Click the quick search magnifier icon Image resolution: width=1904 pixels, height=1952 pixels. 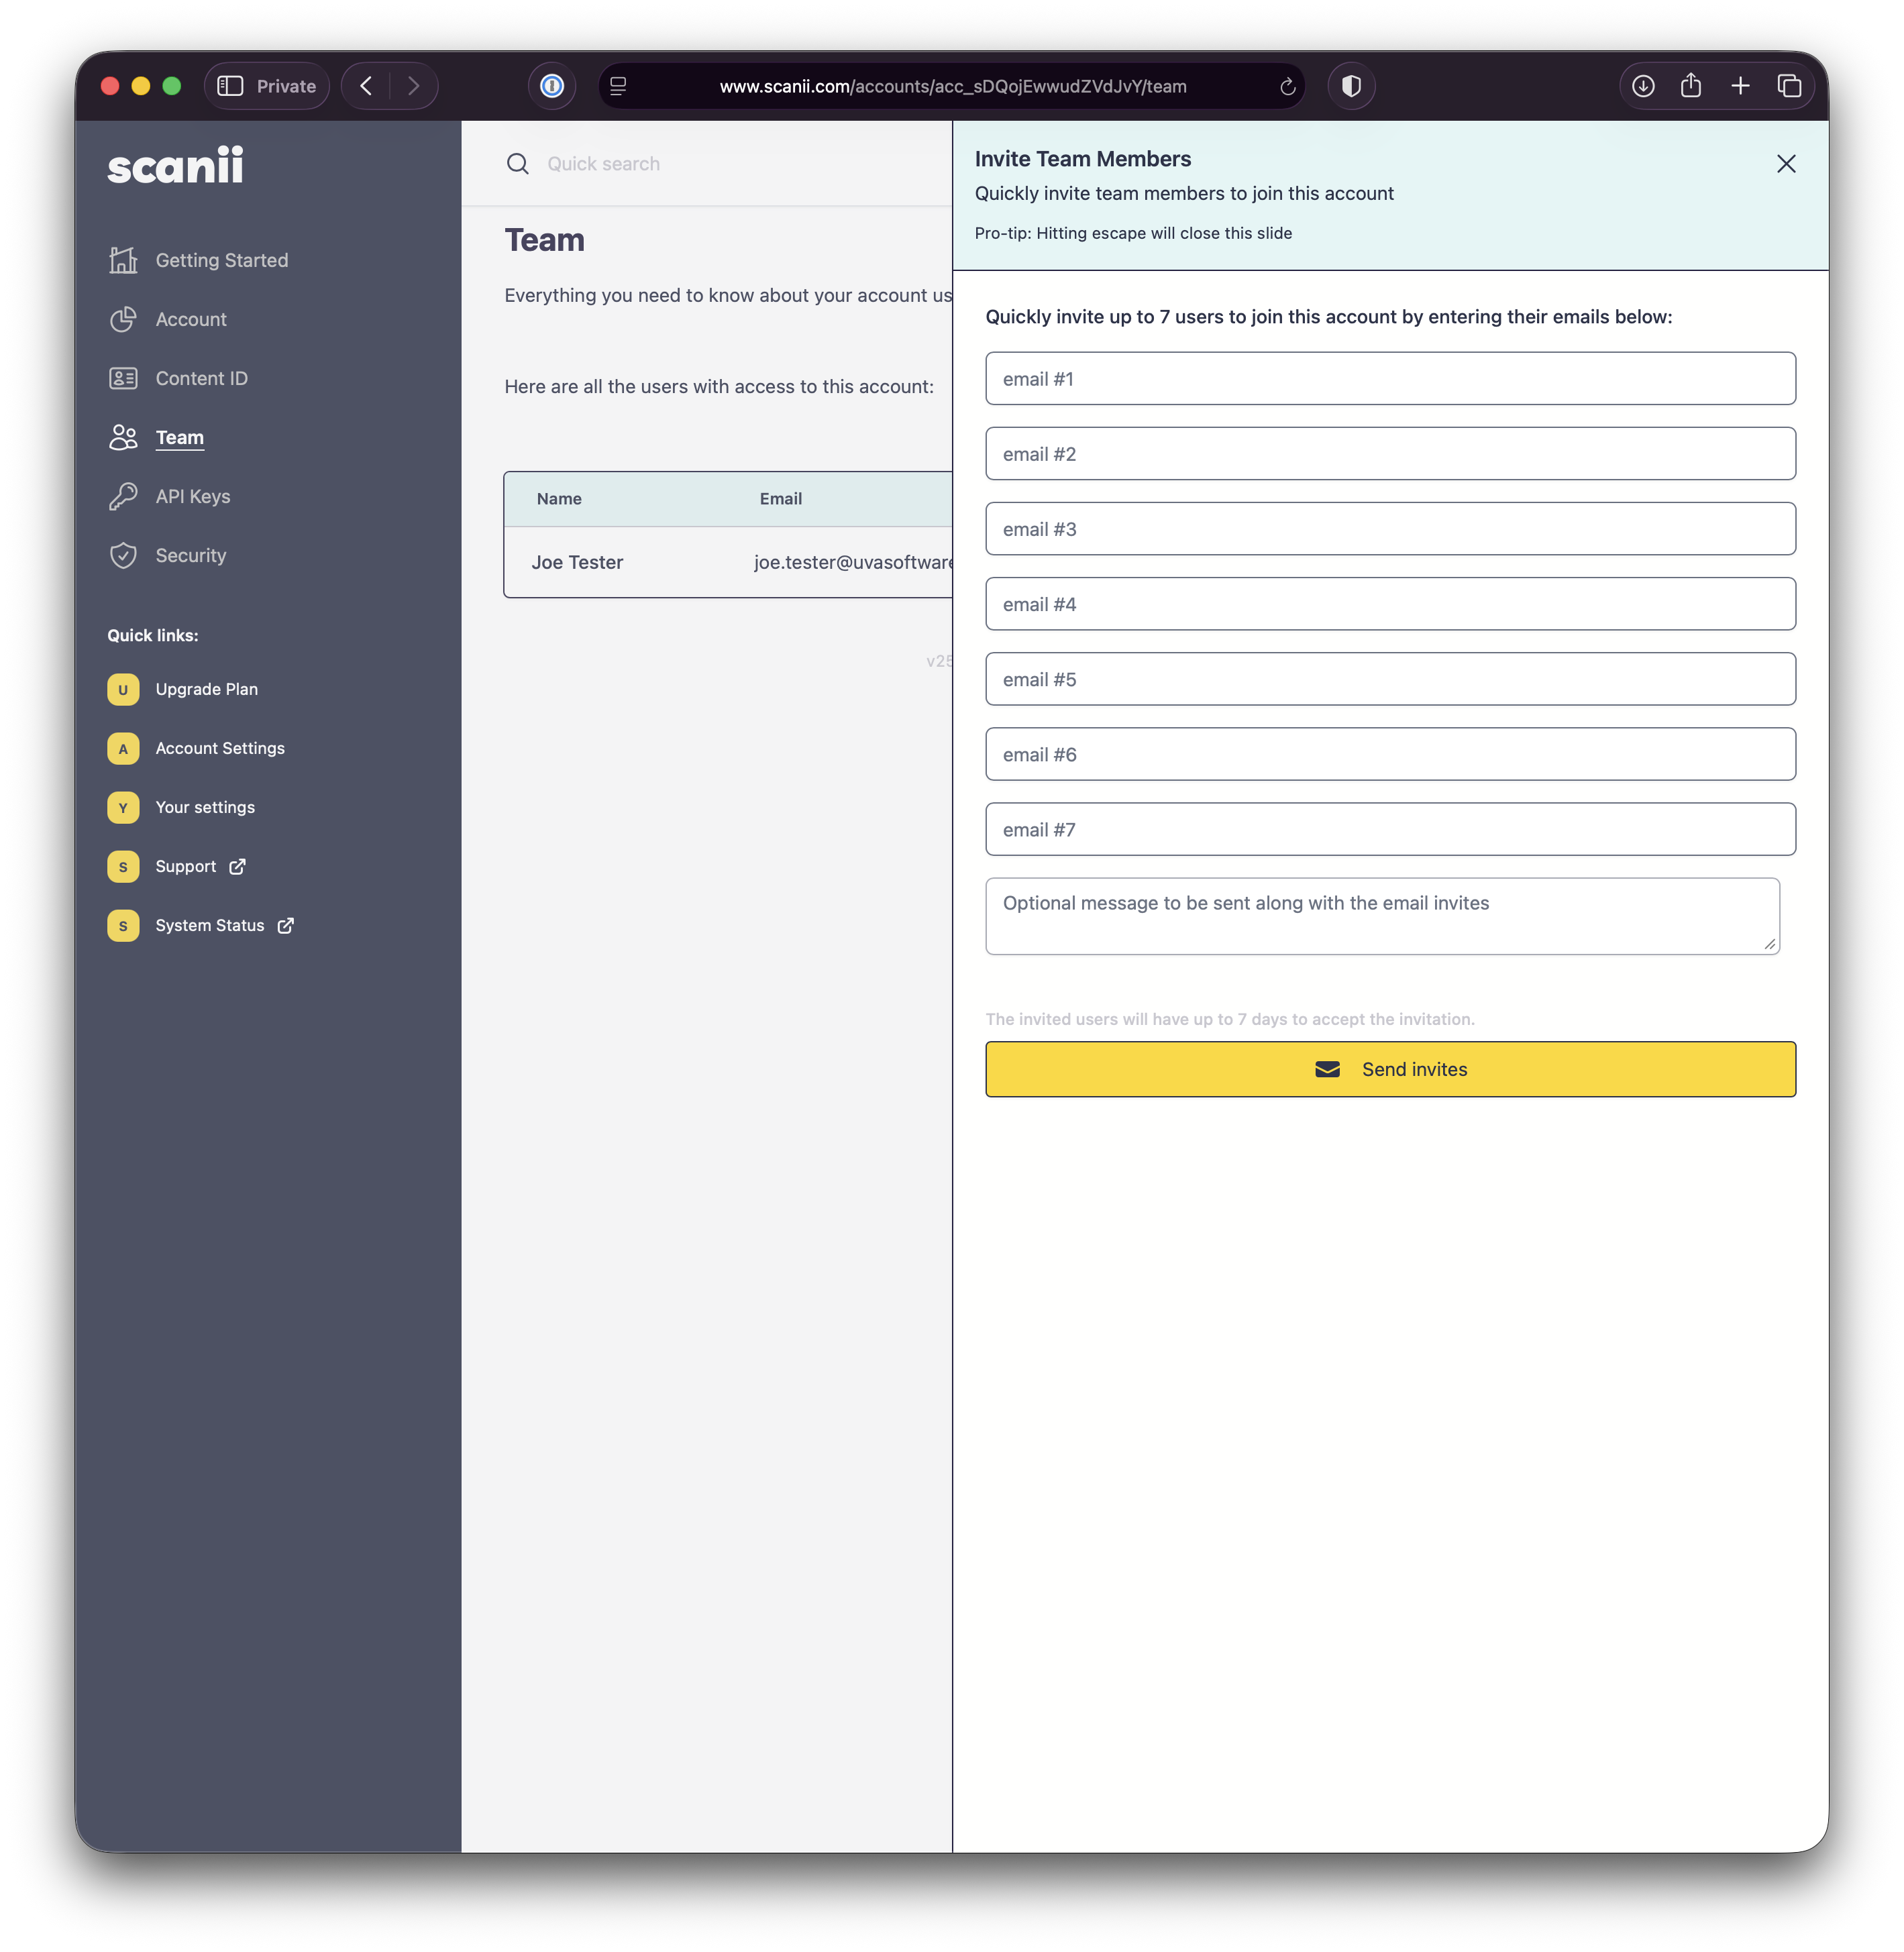517,164
